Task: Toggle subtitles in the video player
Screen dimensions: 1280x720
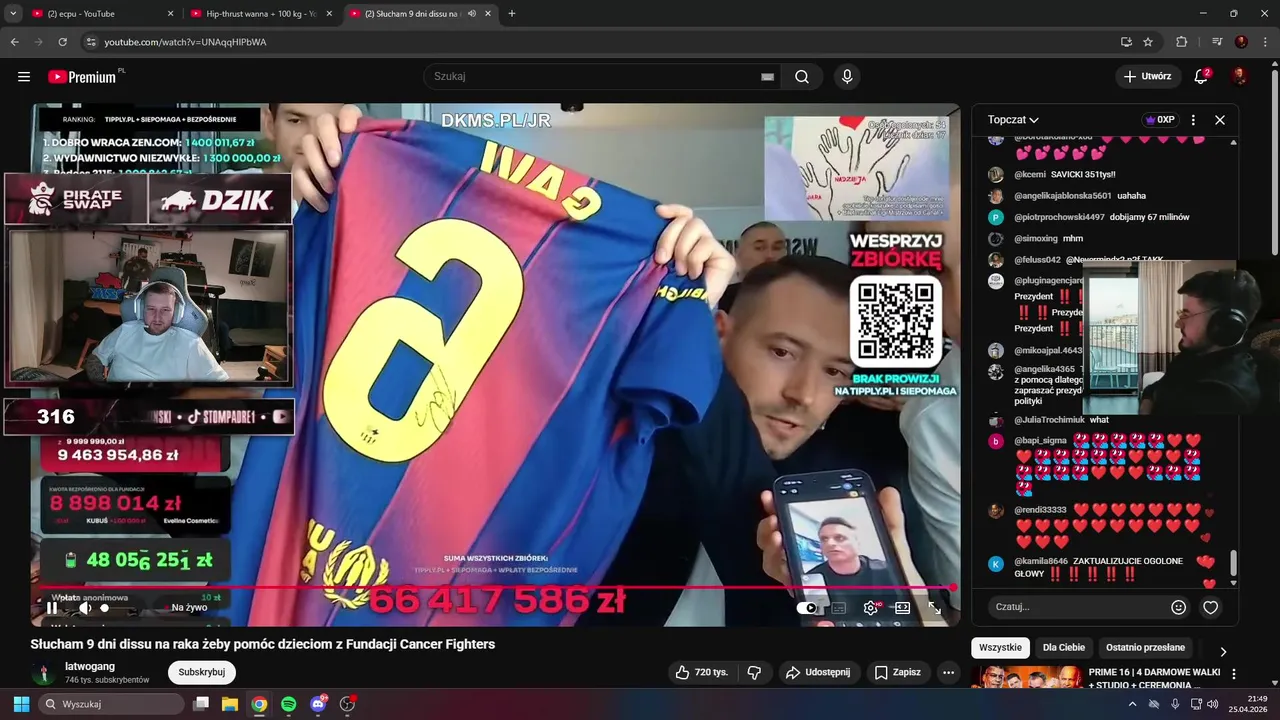Action: [839, 607]
